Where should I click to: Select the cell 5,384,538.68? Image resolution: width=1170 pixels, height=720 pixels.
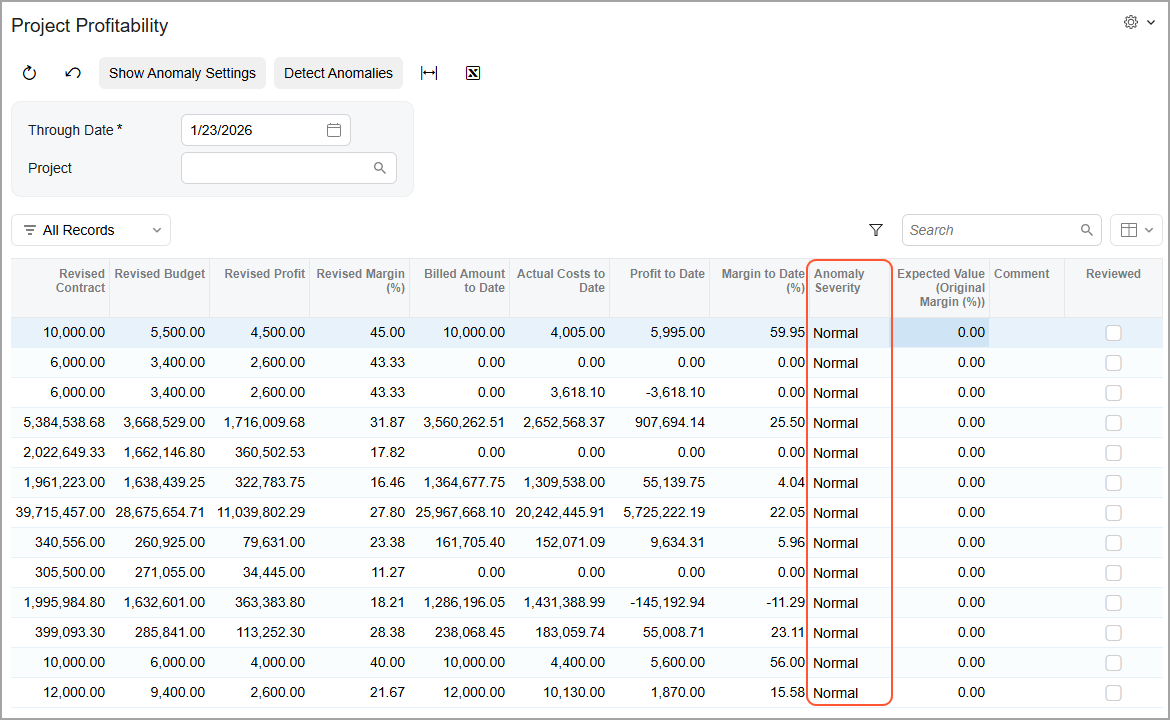pos(61,422)
